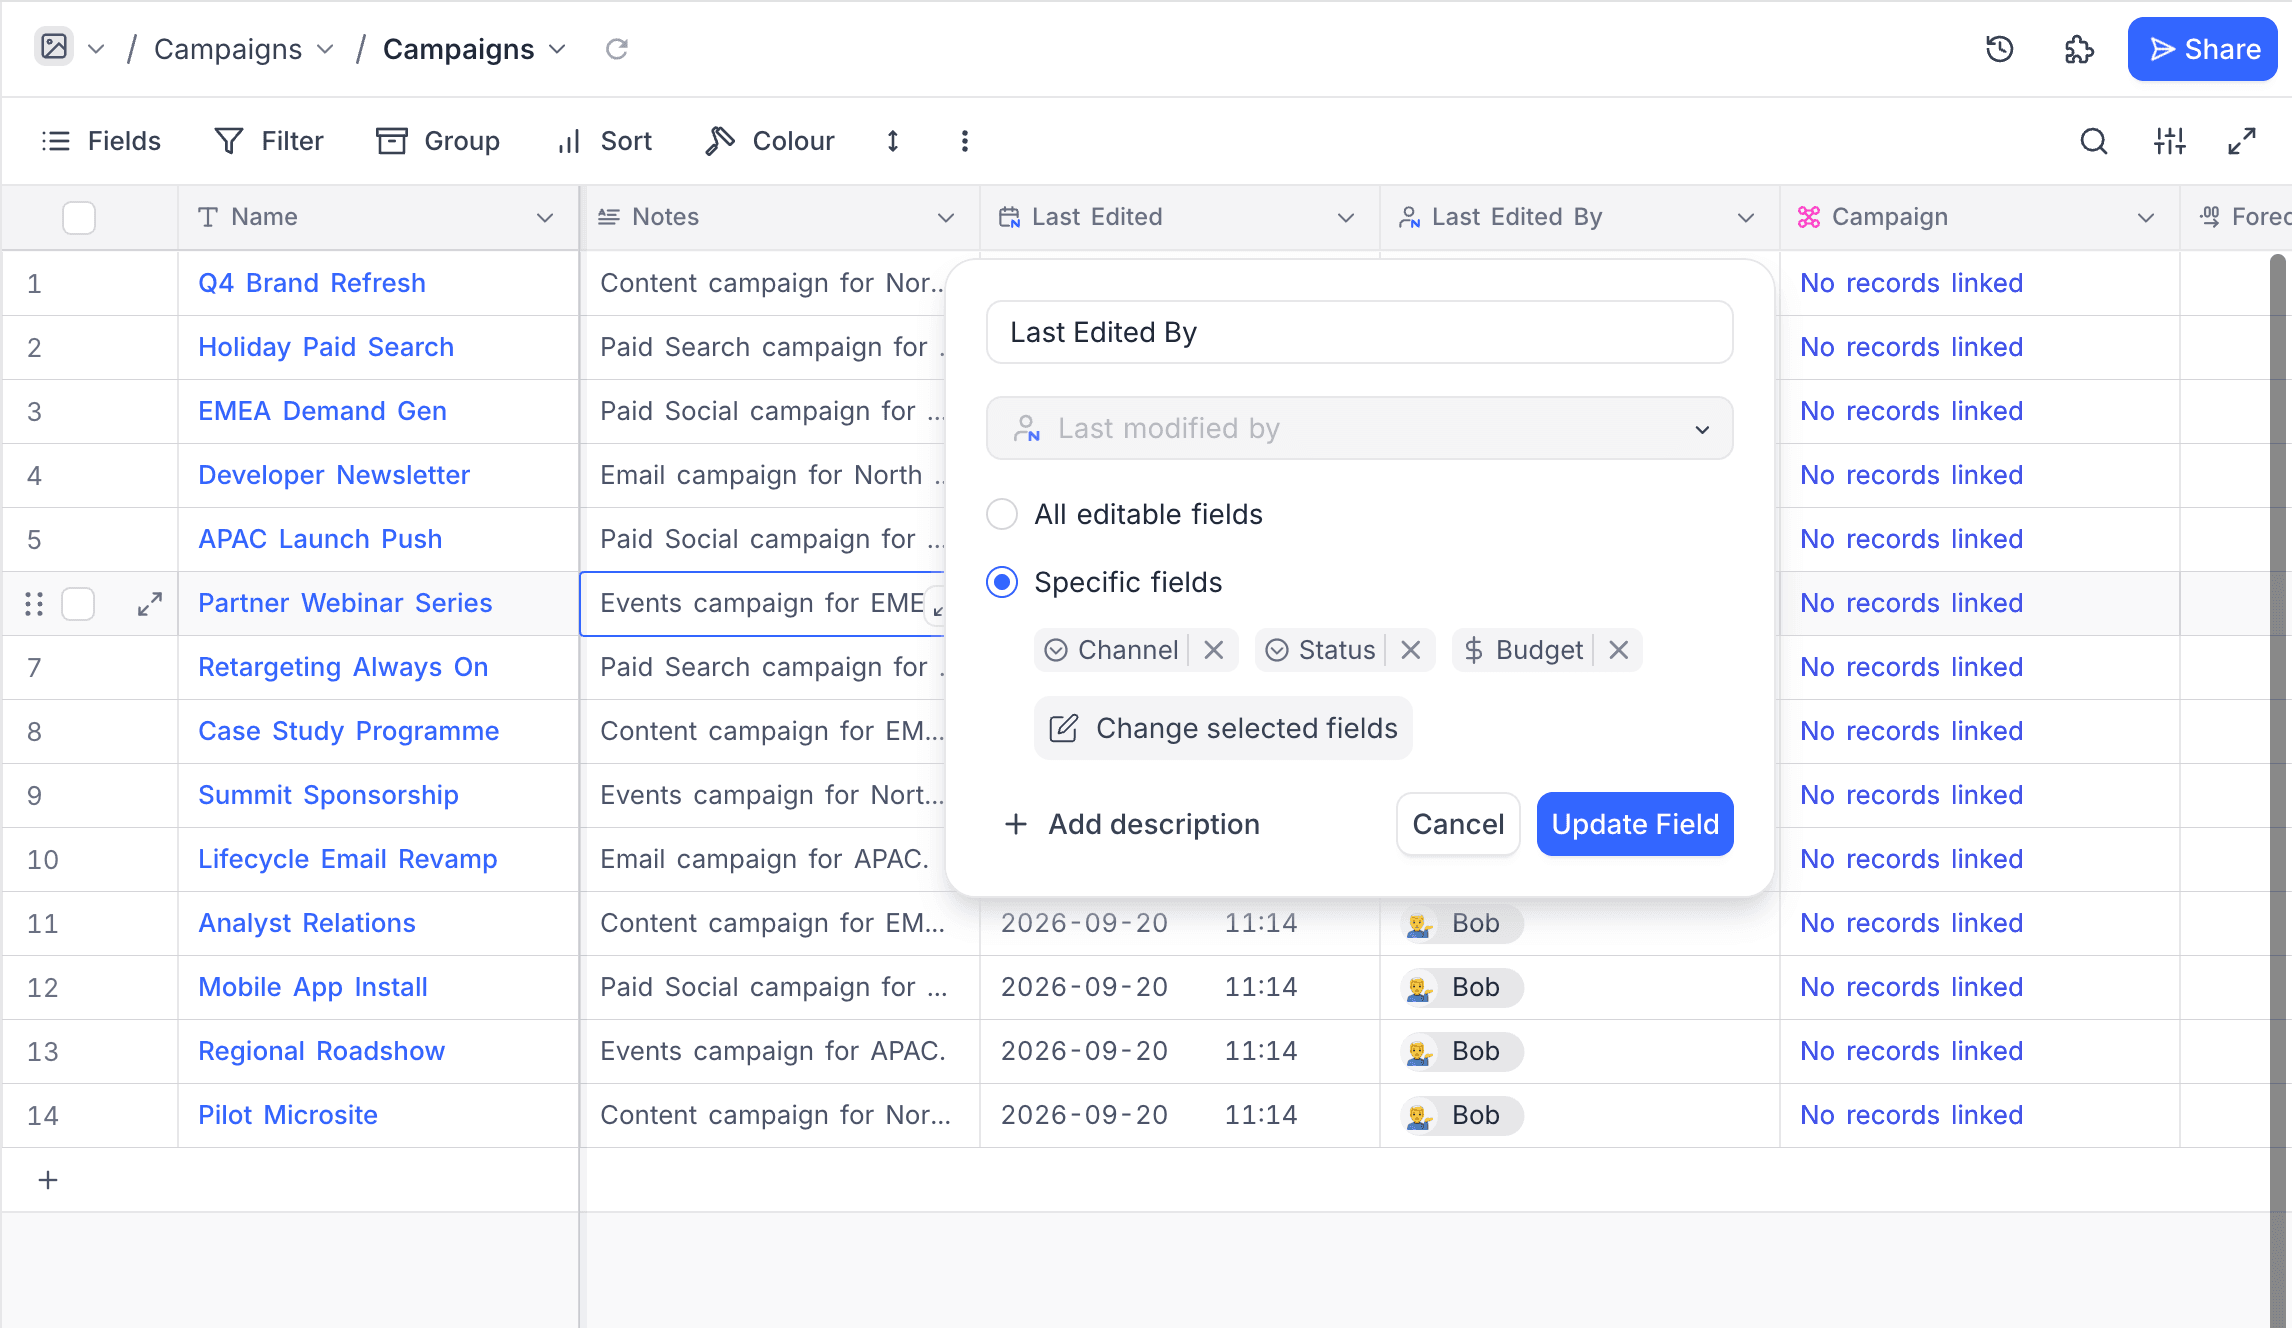Change row height with the vertical arrows icon

tap(893, 141)
